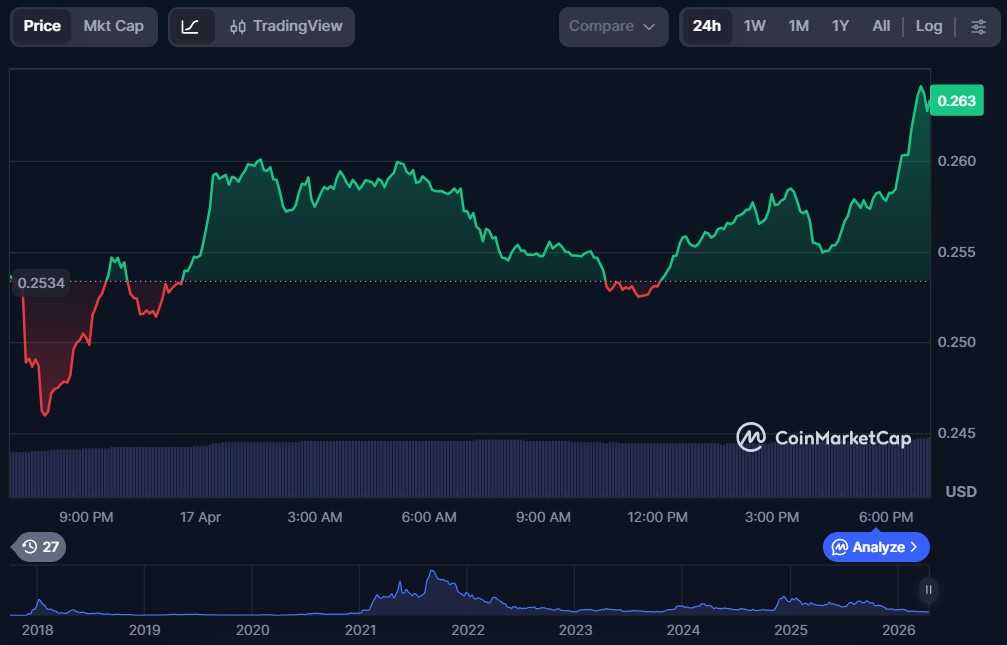Toggle the Log scale option

[x=928, y=26]
